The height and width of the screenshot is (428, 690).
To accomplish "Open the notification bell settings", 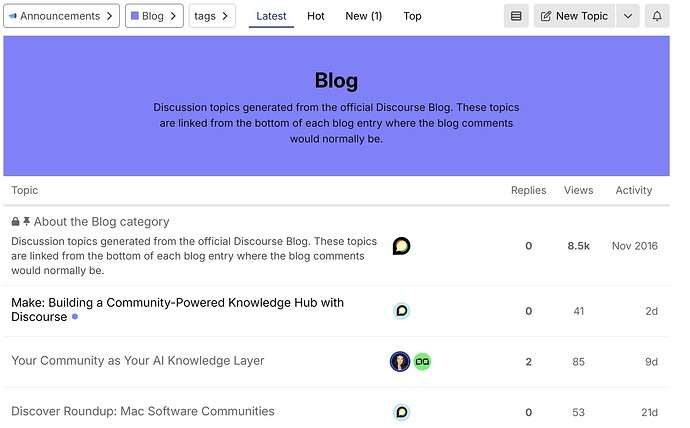I will pos(657,16).
